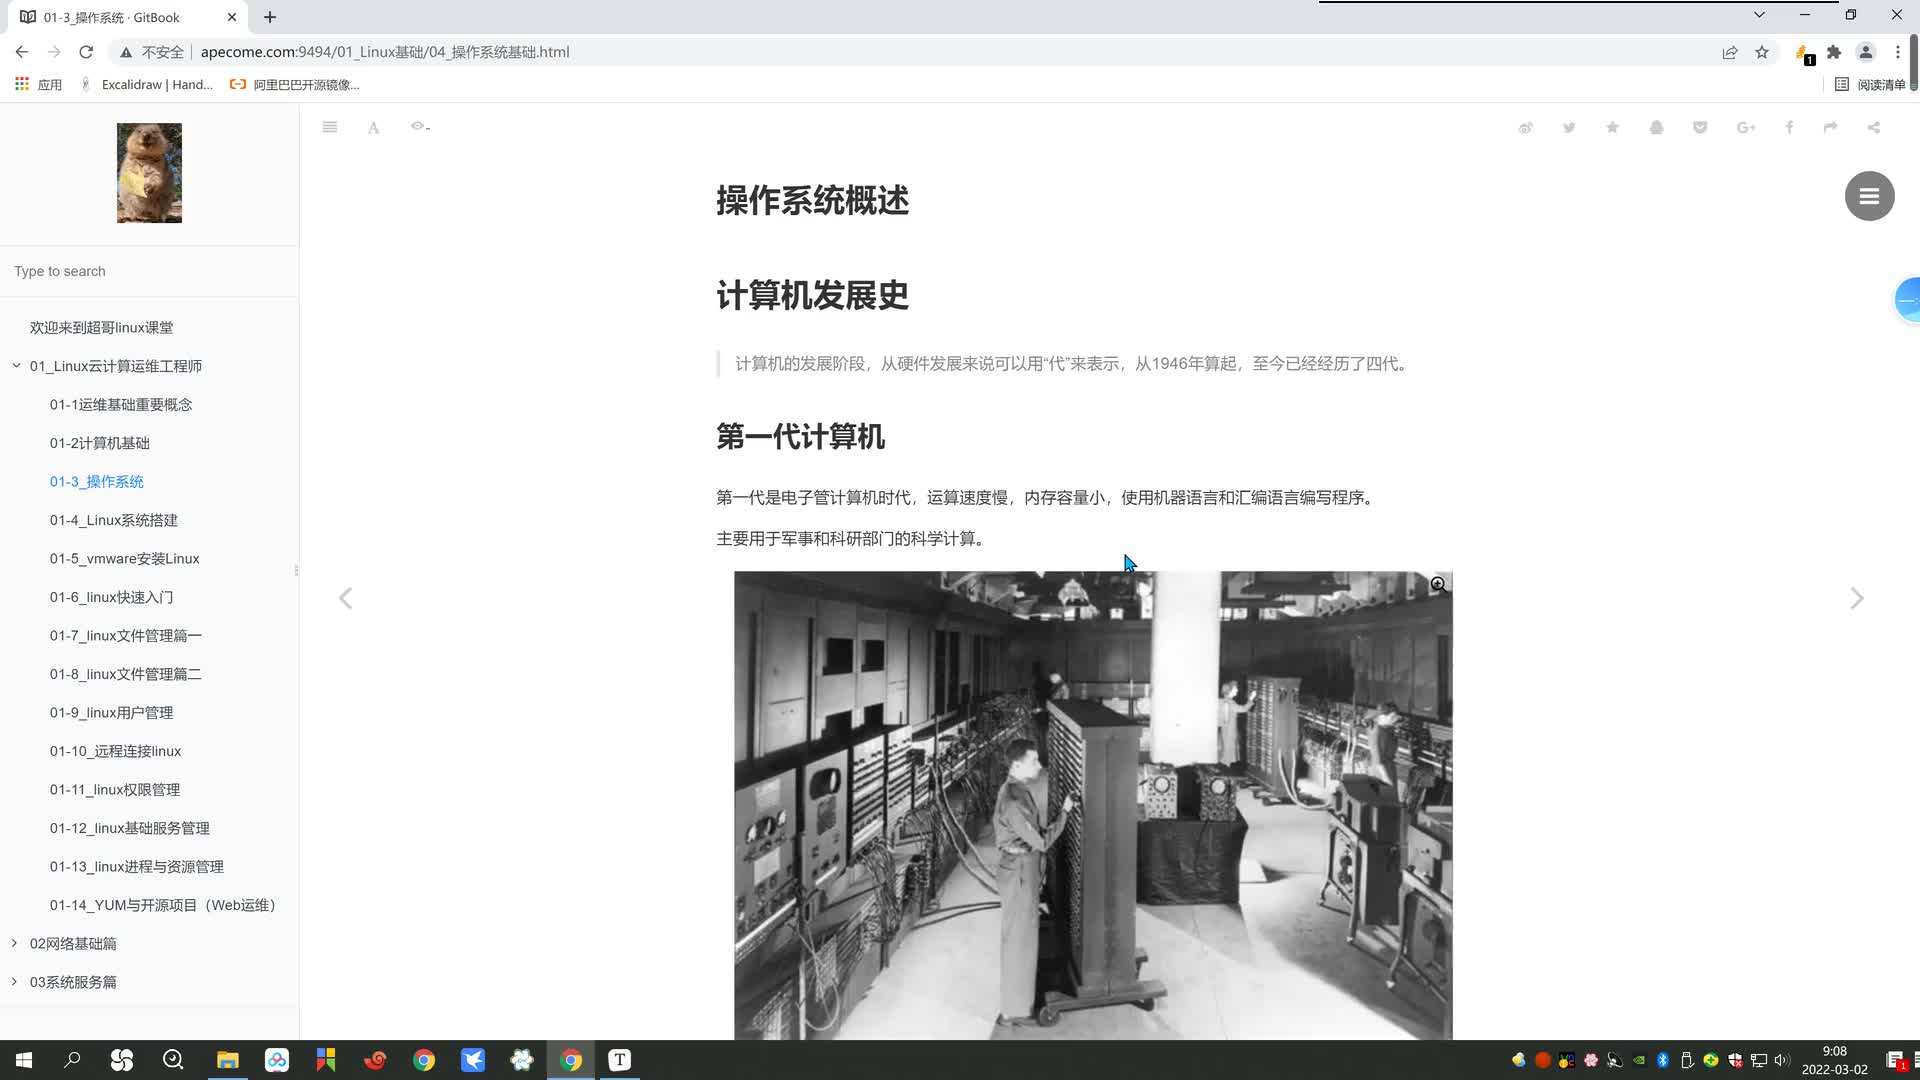
Task: Click the tab search chevron
Action: (1759, 15)
